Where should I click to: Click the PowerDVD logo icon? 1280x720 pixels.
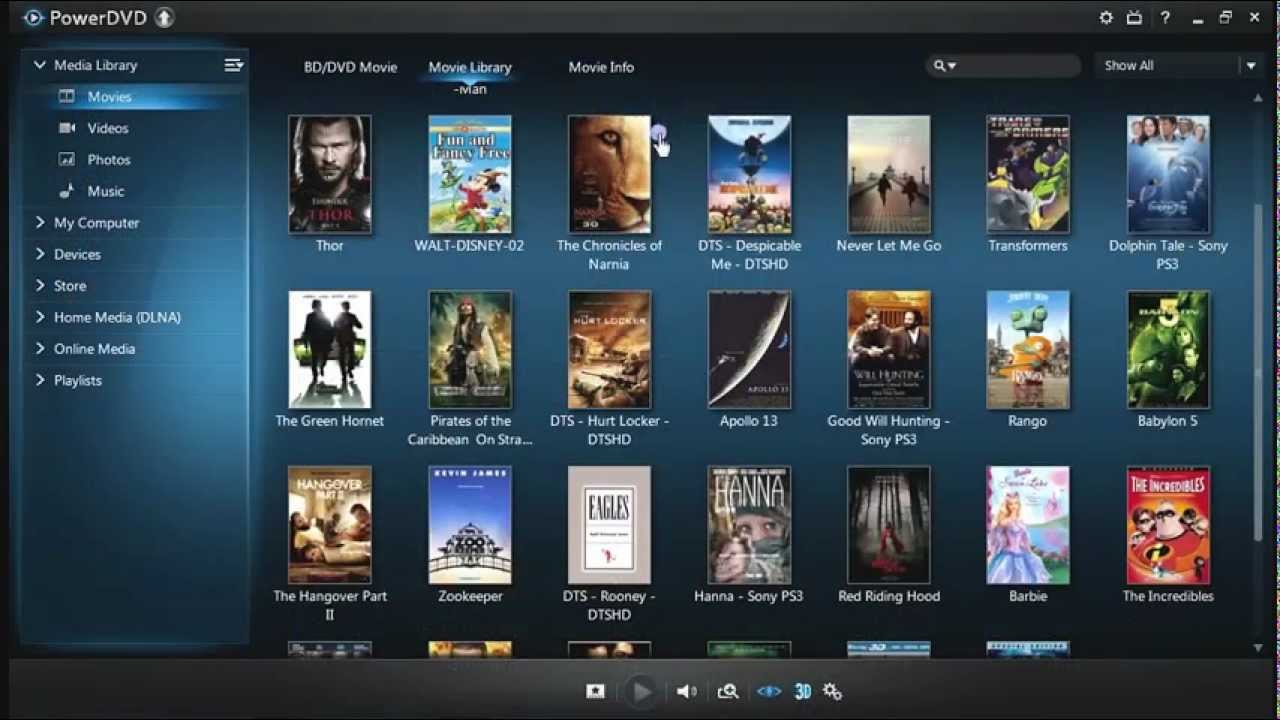point(33,18)
